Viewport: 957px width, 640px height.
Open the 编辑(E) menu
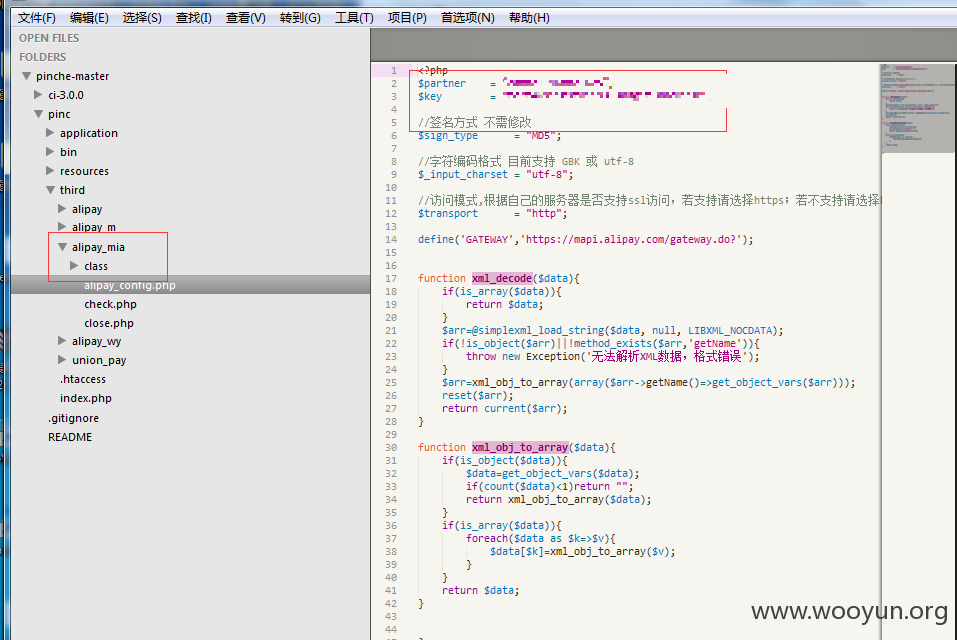pos(89,18)
